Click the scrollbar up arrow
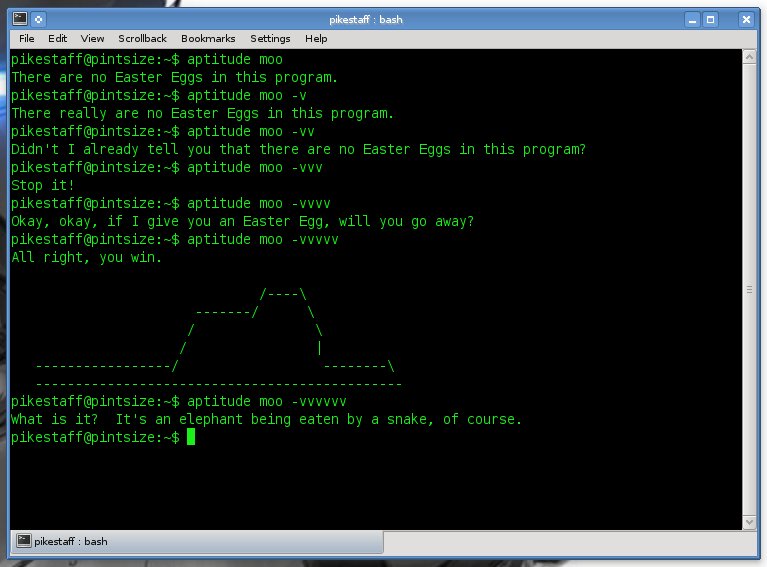This screenshot has height=567, width=767. point(749,57)
